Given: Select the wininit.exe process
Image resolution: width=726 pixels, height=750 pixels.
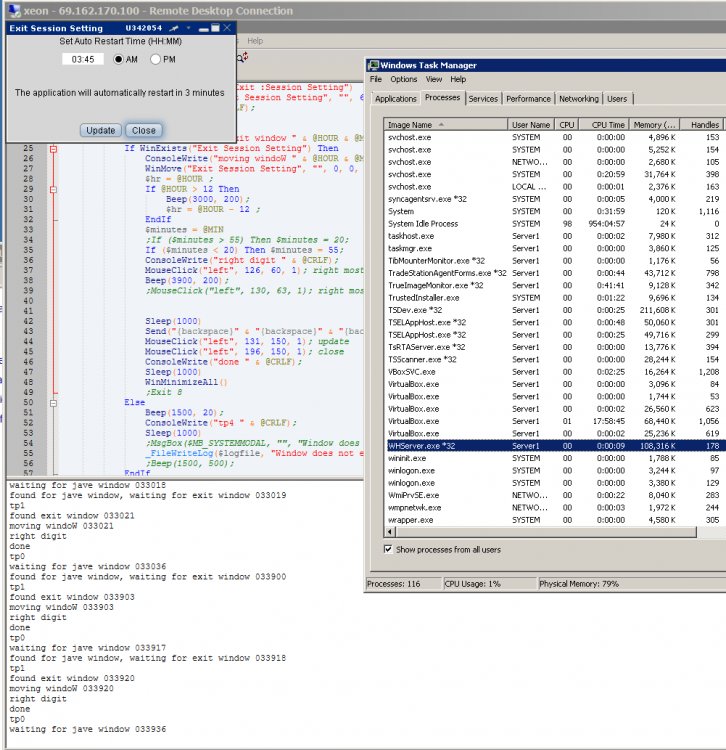Looking at the screenshot, I should 555,458.
